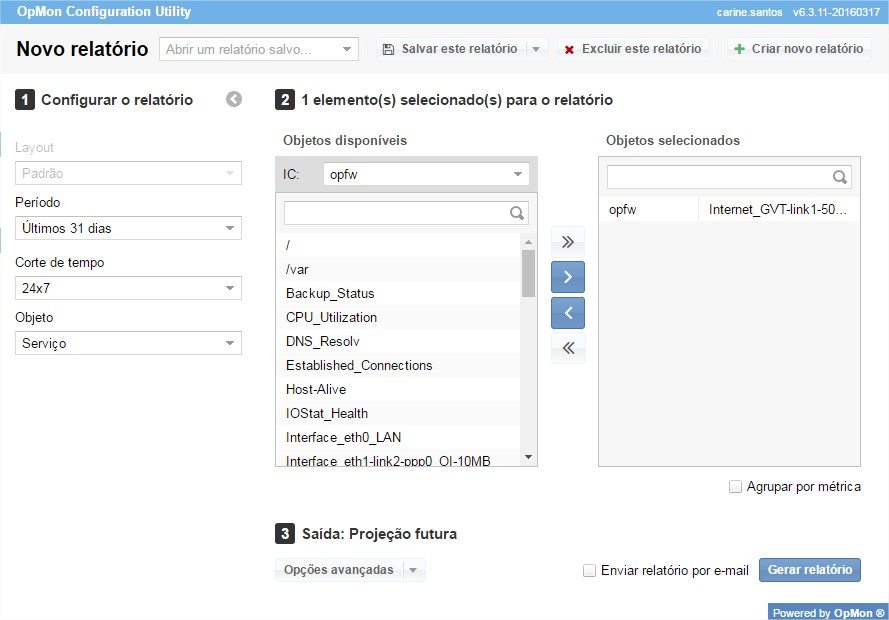Expand the Período dropdown
889x620 pixels.
(x=128, y=228)
